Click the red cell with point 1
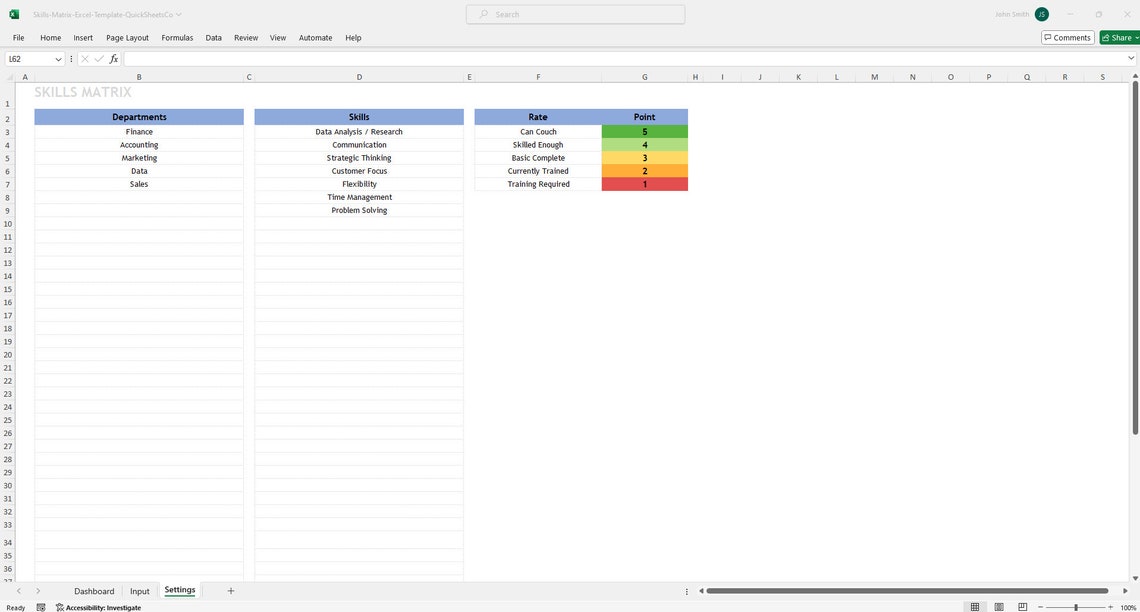Screen dimensions: 1140x612 point(644,184)
